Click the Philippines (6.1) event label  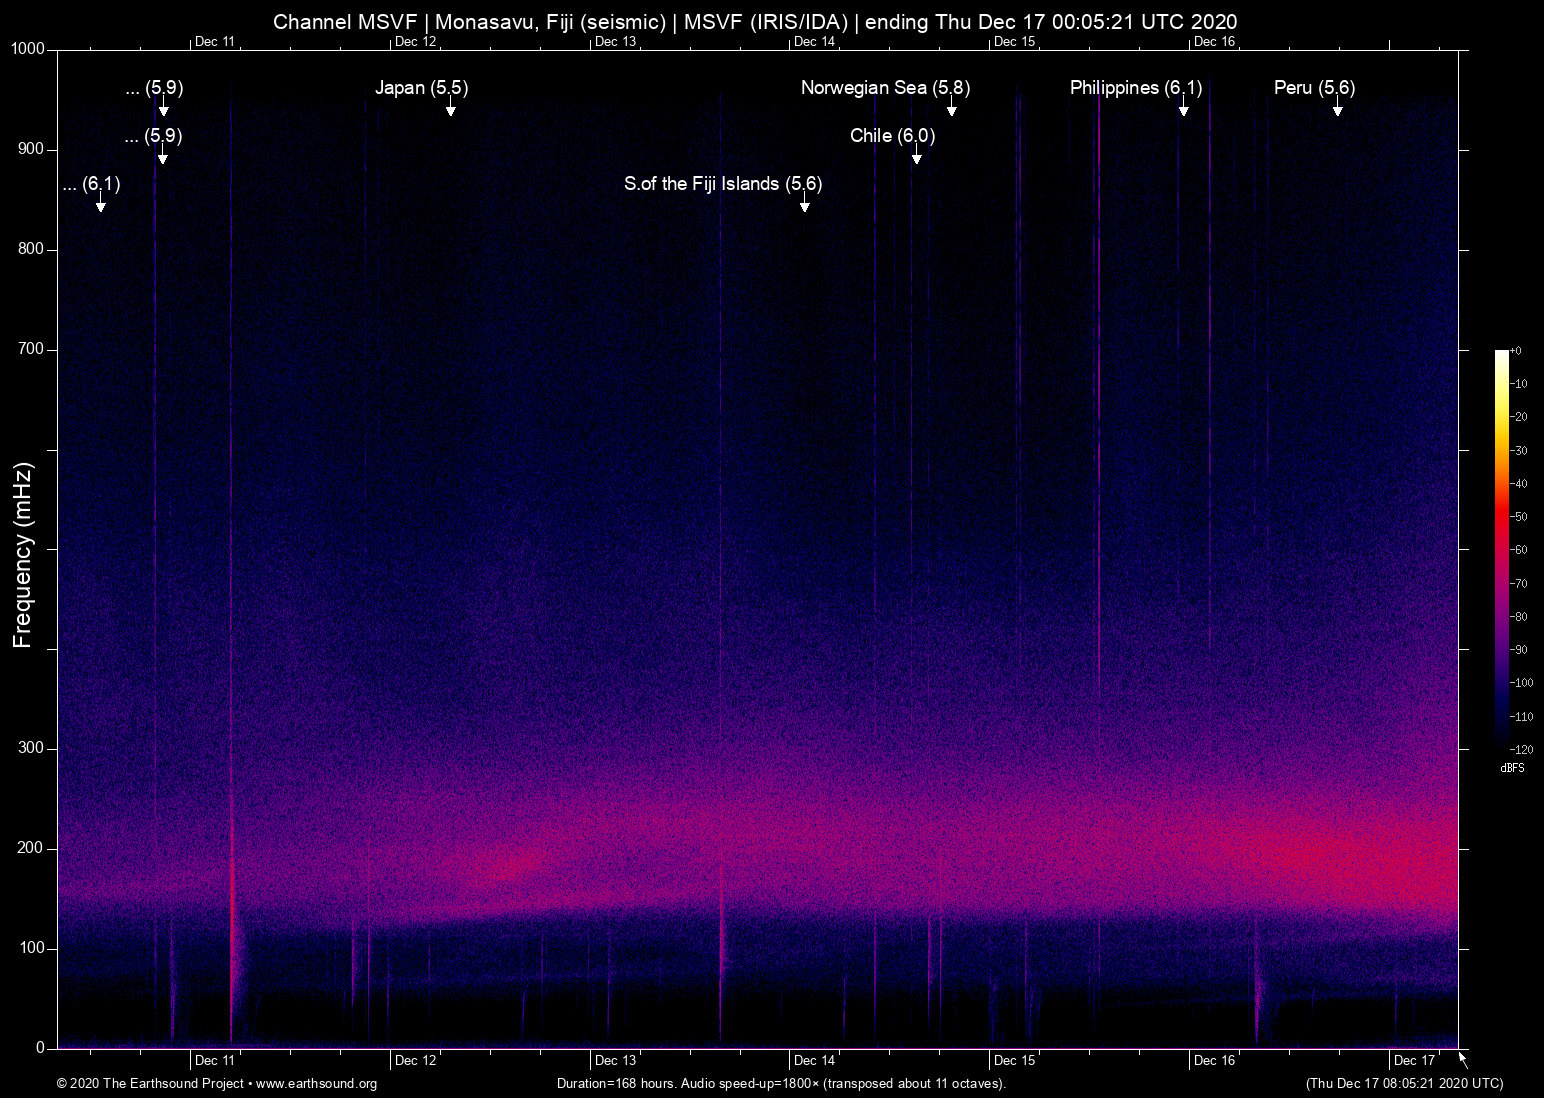point(1135,88)
